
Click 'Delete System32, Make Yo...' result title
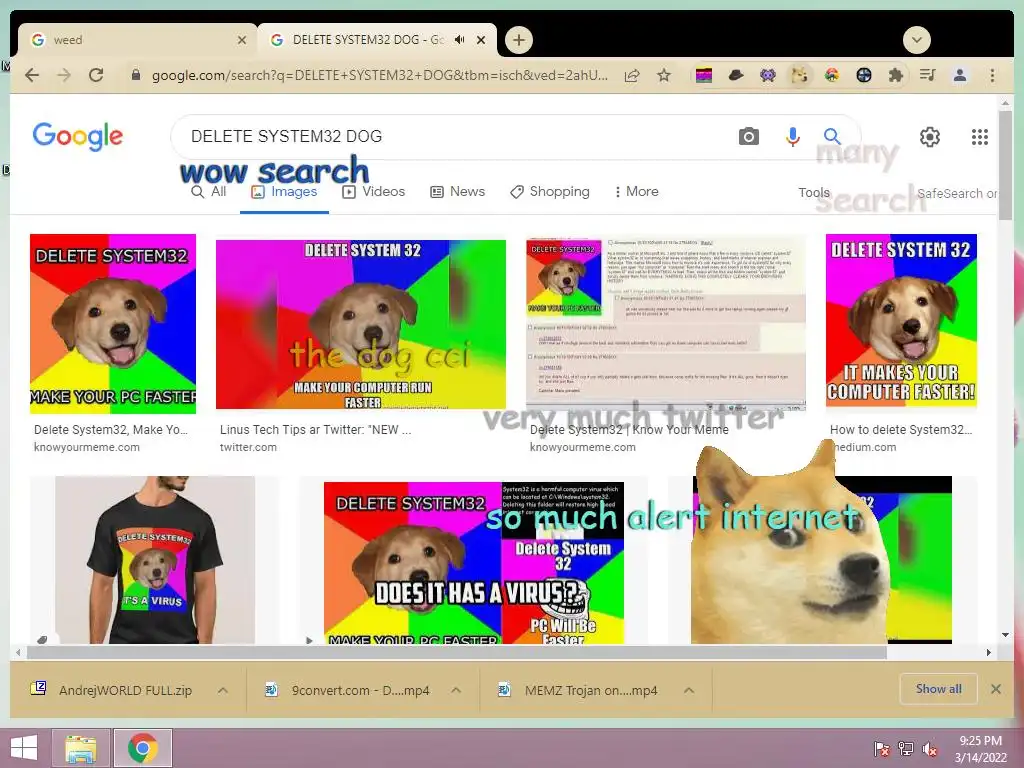111,430
